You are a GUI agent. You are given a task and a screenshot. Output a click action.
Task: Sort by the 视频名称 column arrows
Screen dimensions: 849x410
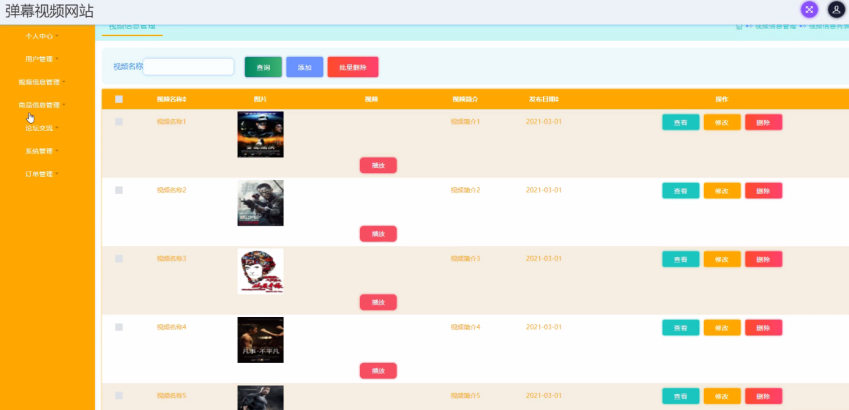pos(185,100)
